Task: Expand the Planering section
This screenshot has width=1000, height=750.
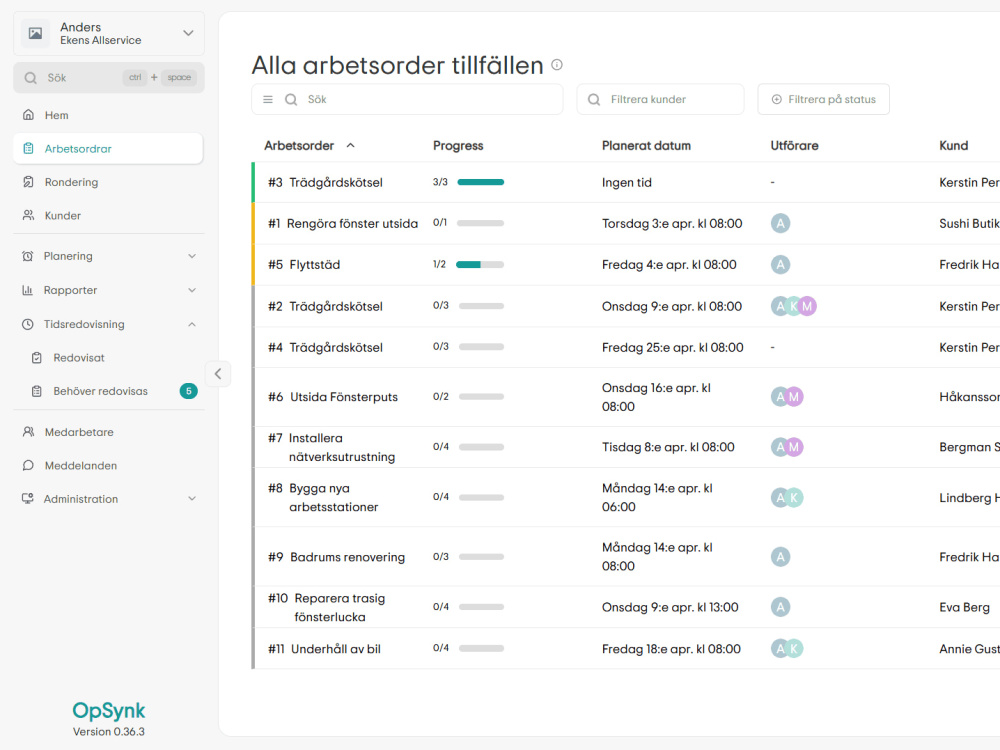Action: tap(108, 256)
